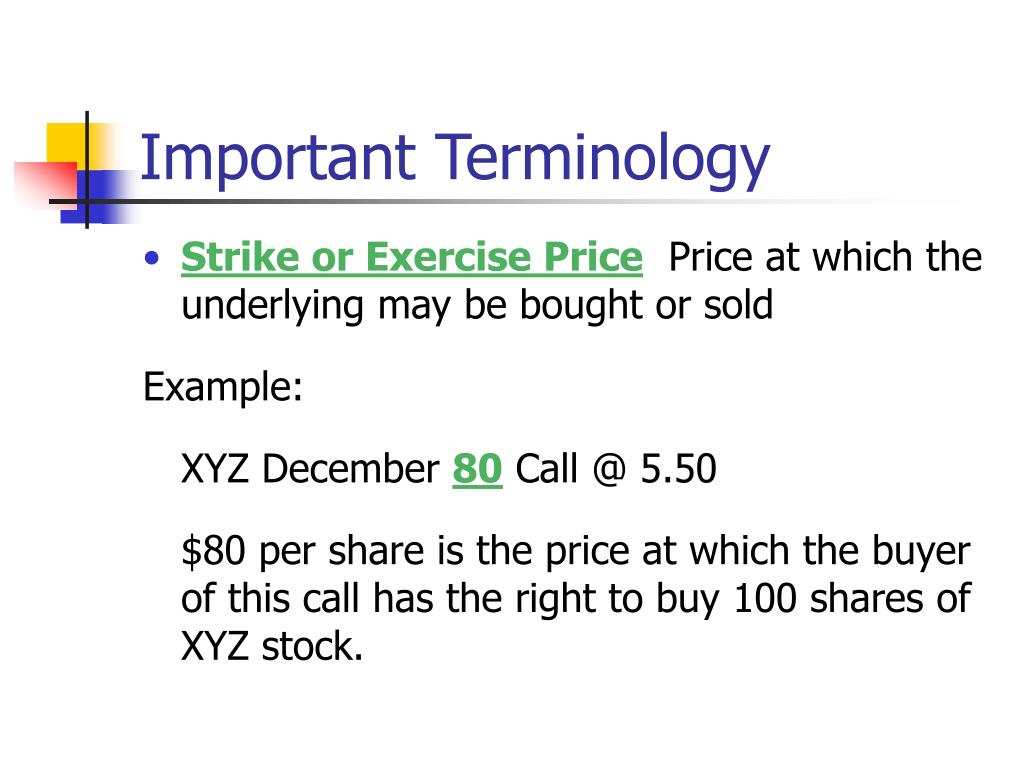The image size is (1024, 768).
Task: Click the Example: label text
Action: (223, 387)
